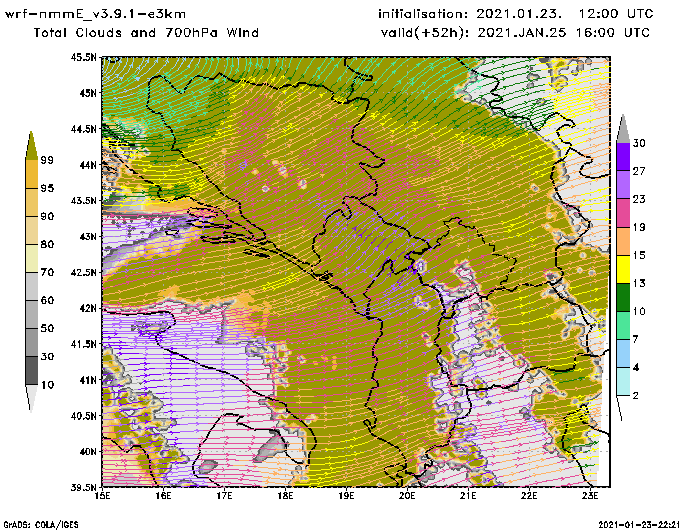The height and width of the screenshot is (530, 700).
Task: Click the 43N latitude label
Action: tap(88, 236)
